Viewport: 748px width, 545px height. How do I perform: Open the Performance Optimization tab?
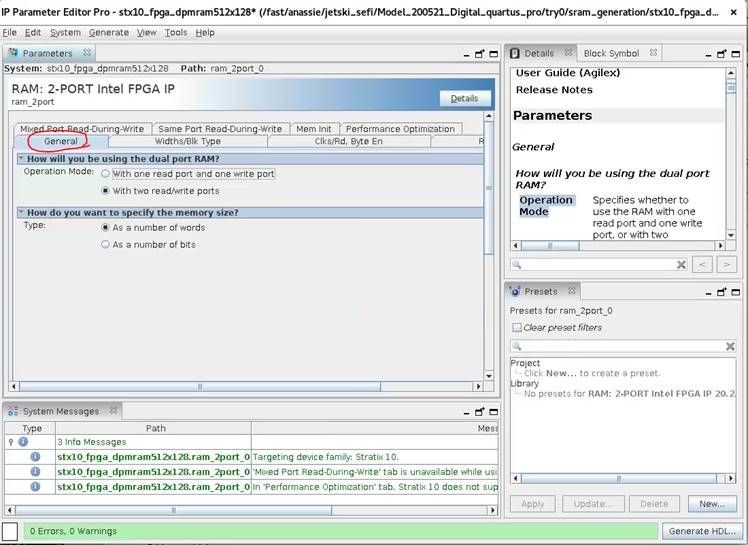[x=400, y=129]
